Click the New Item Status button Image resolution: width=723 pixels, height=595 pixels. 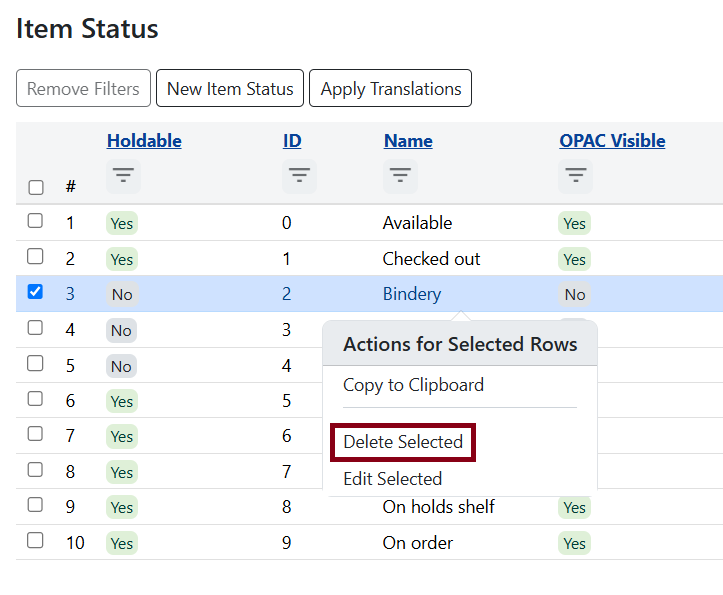pyautogui.click(x=230, y=88)
